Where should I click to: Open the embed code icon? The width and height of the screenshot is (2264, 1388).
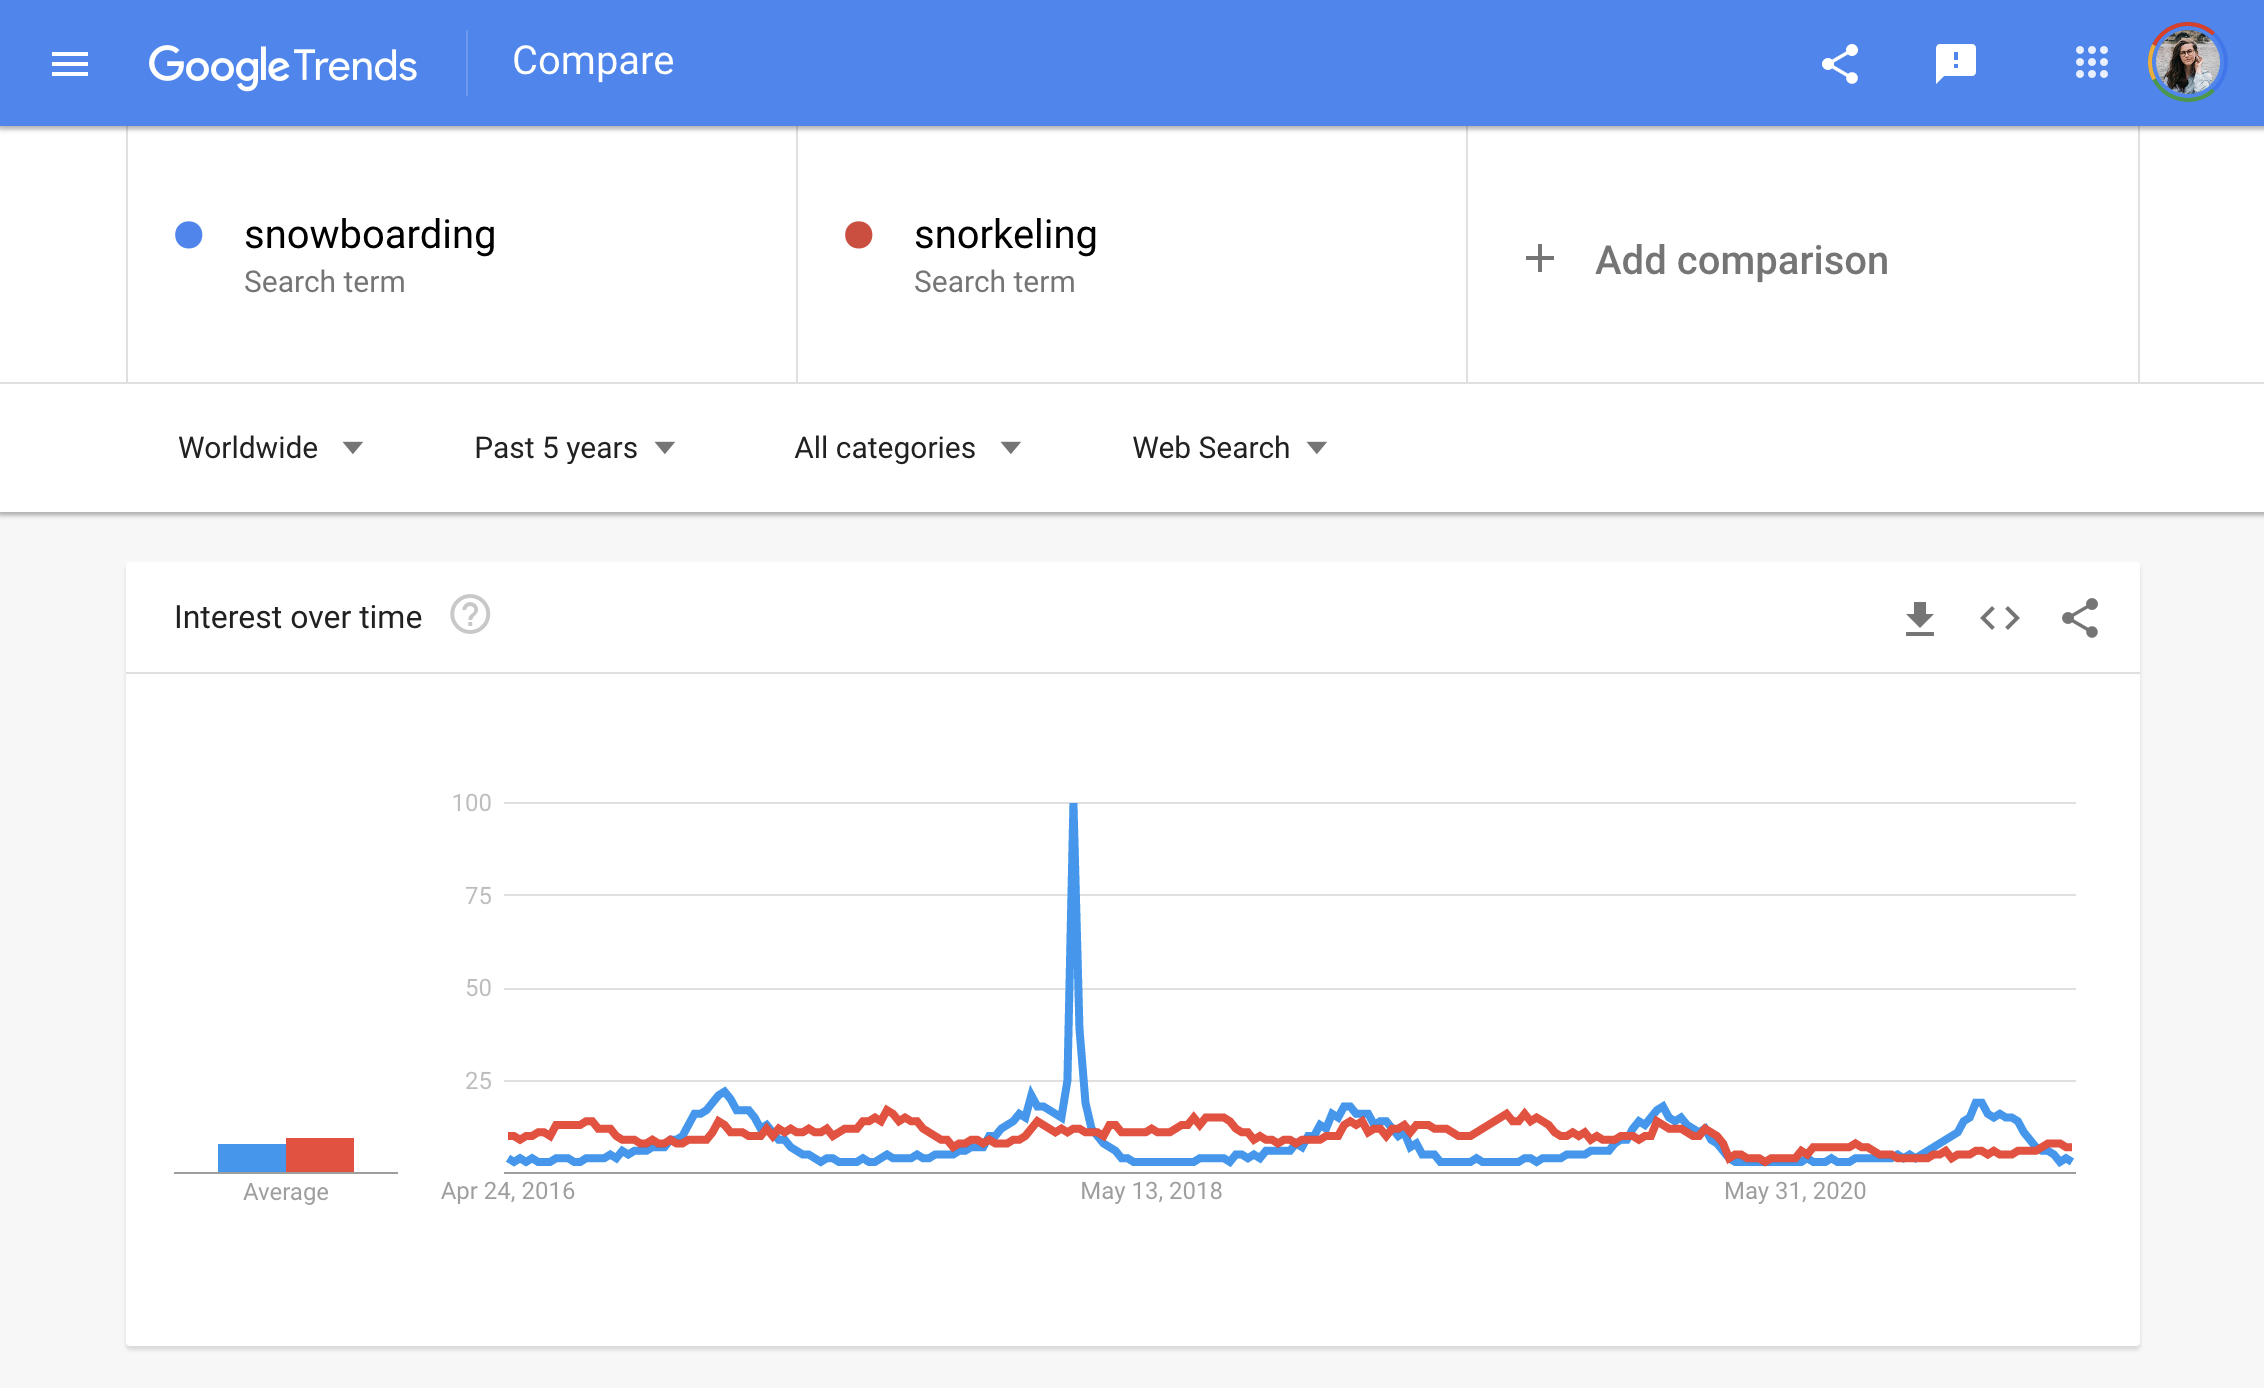tap(2000, 618)
